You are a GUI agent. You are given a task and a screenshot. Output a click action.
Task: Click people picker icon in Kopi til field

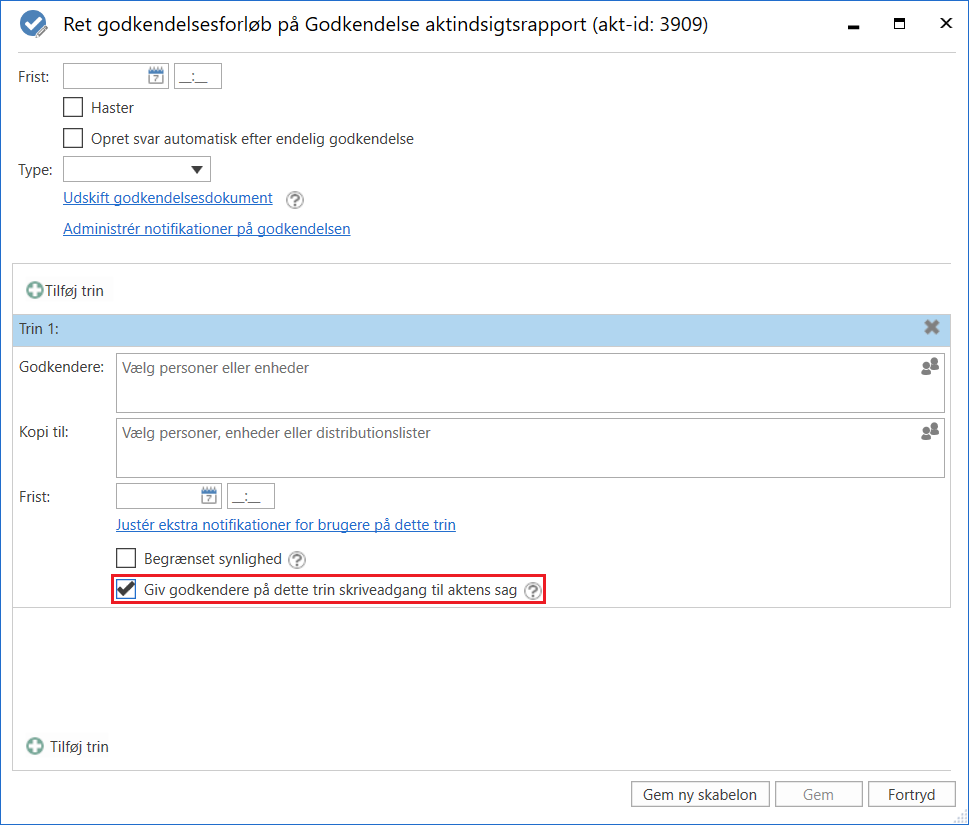pyautogui.click(x=930, y=432)
